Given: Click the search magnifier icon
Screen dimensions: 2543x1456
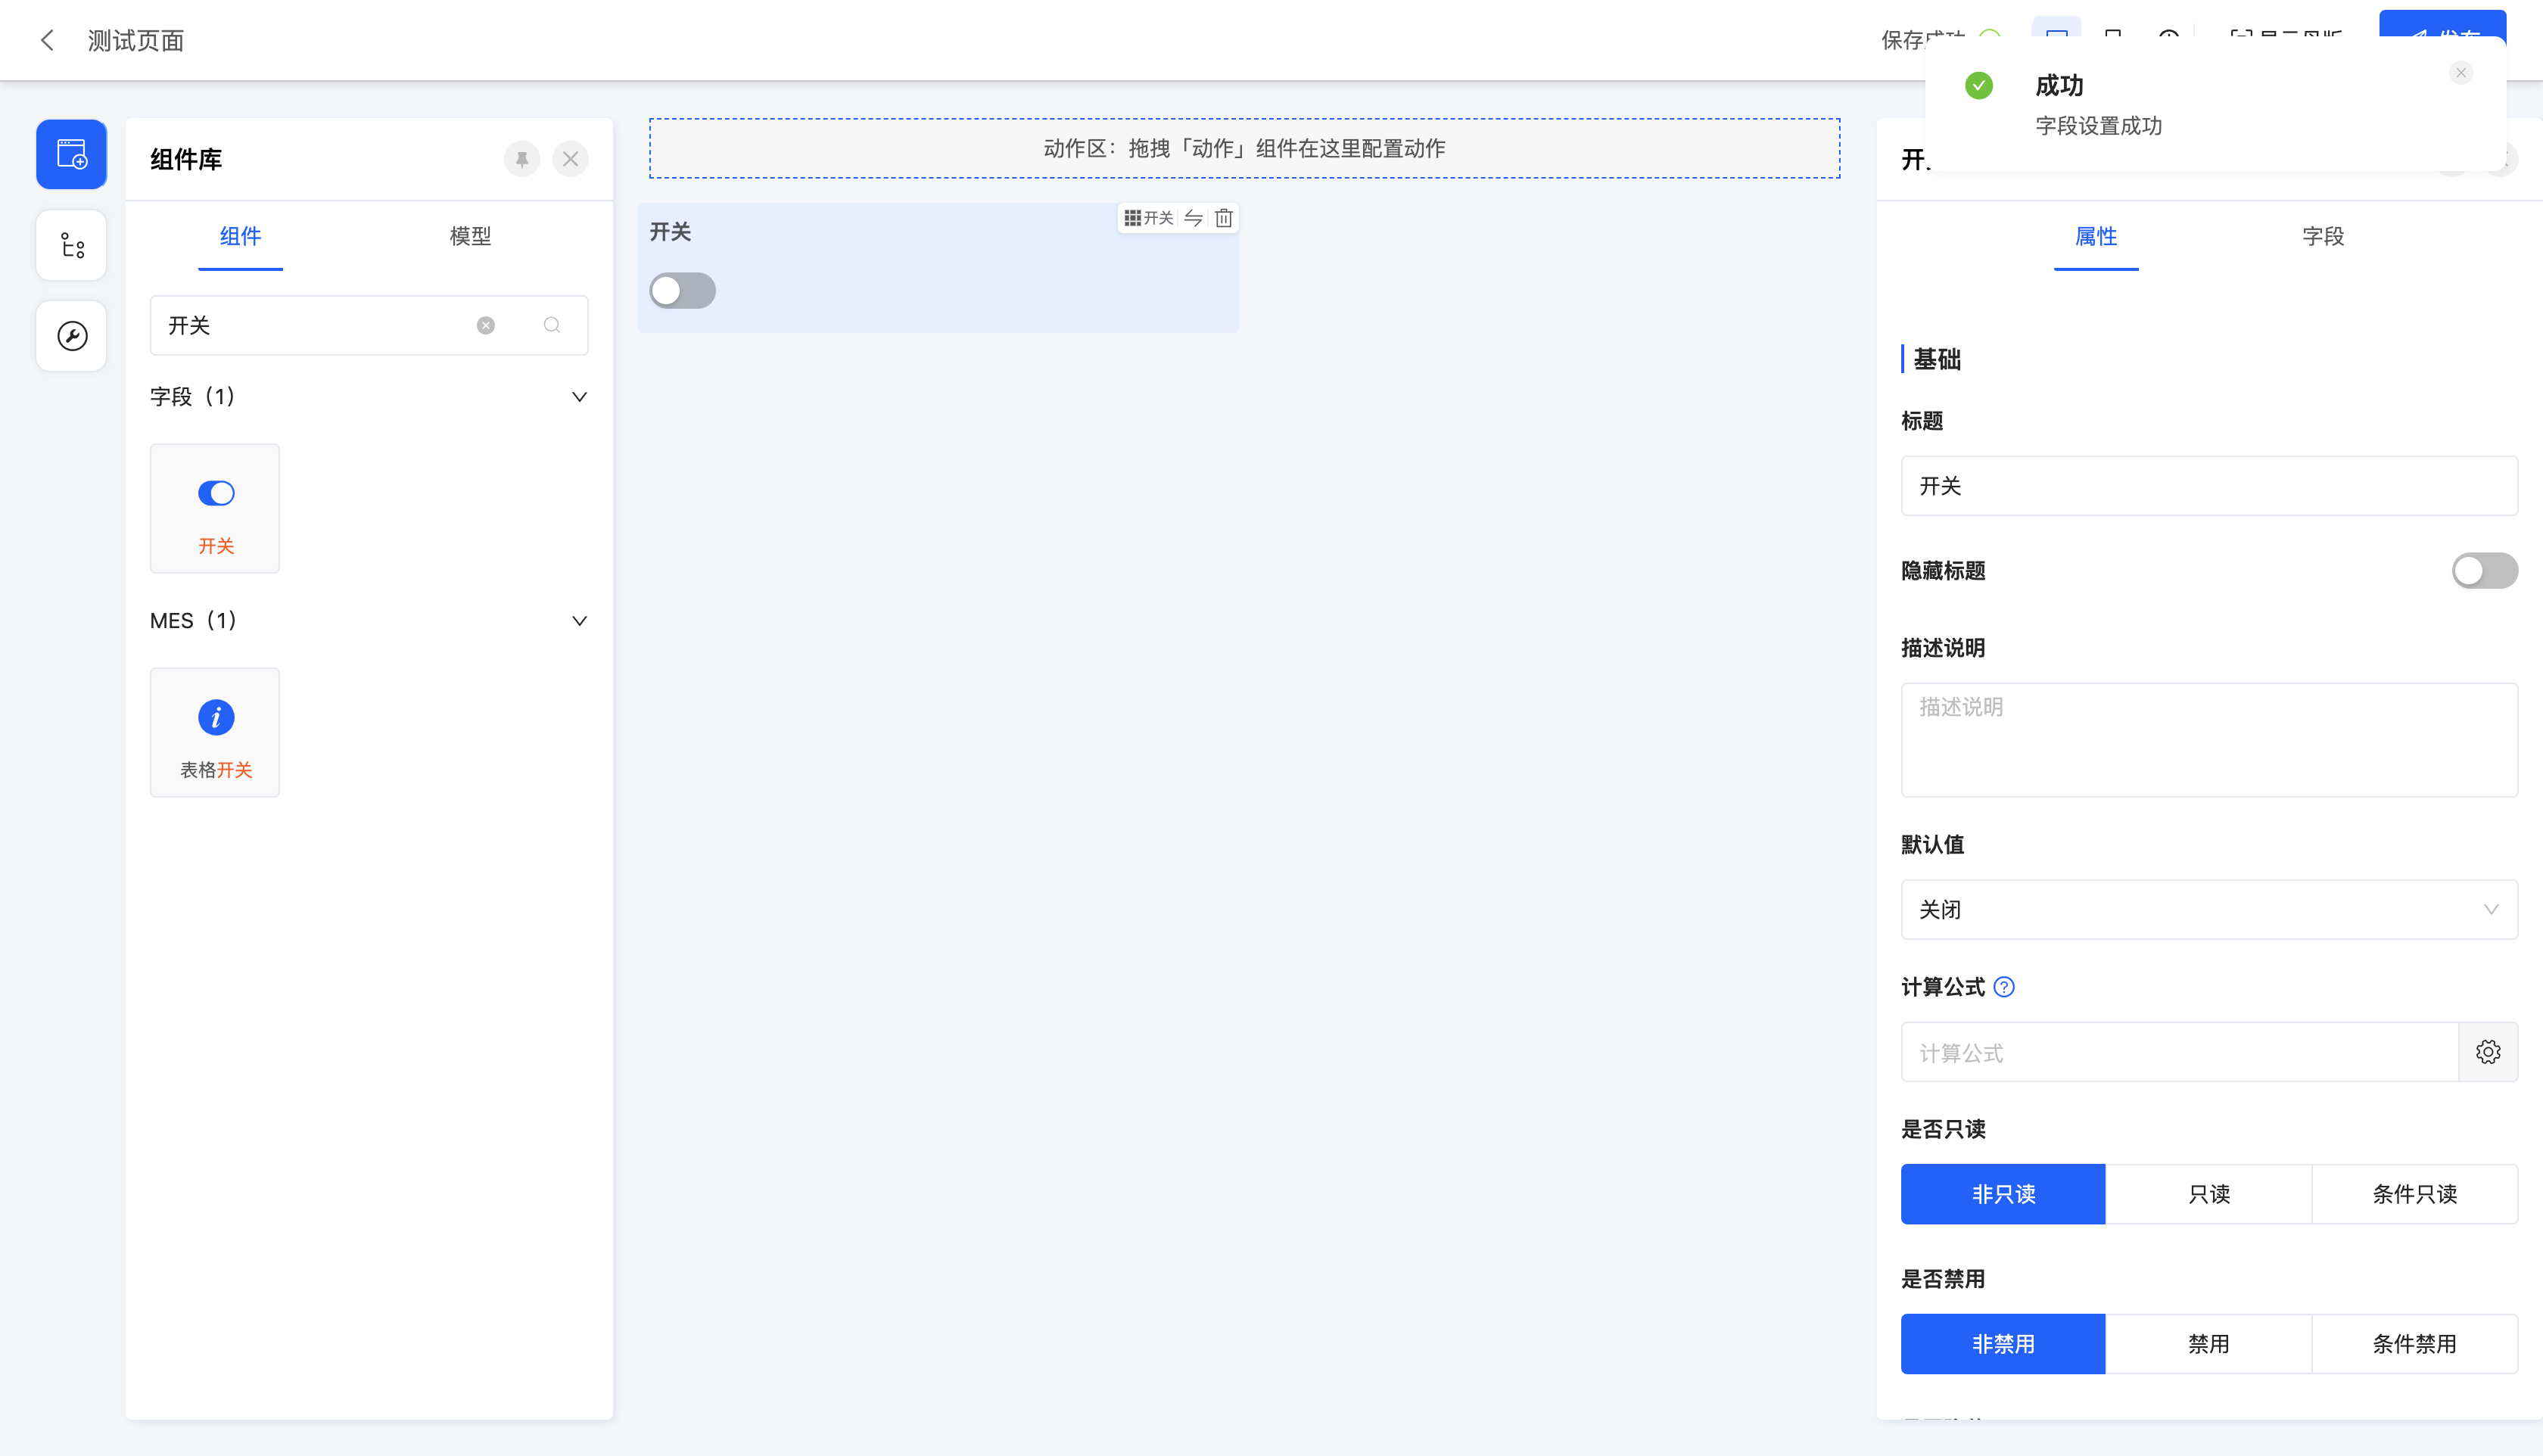Looking at the screenshot, I should [551, 325].
